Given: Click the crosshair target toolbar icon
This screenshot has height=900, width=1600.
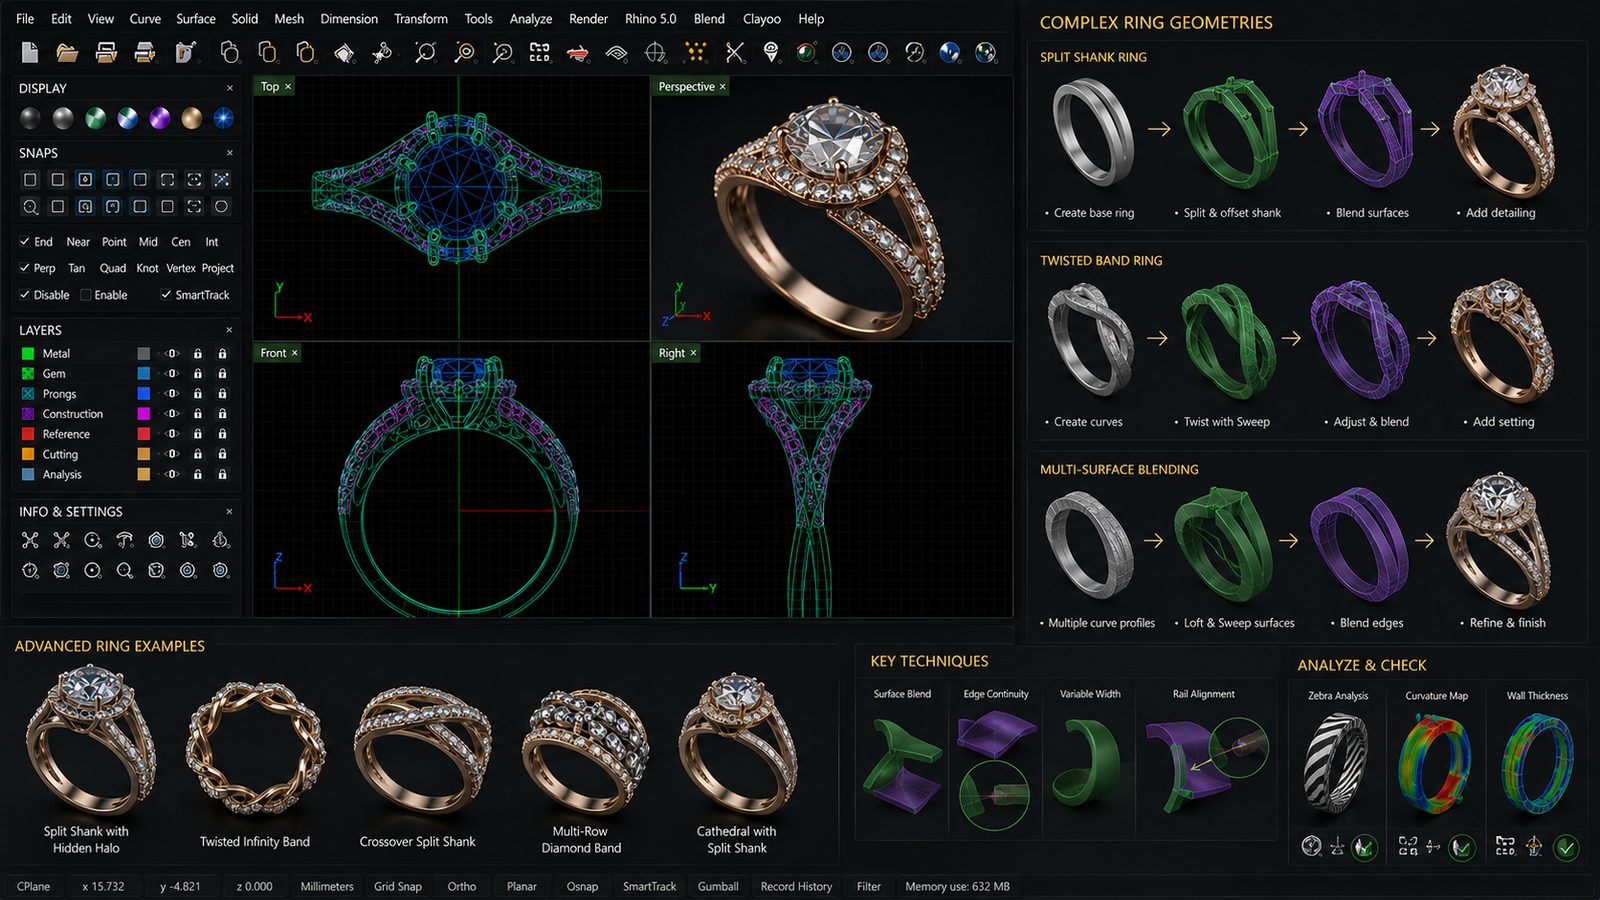Looking at the screenshot, I should click(655, 52).
